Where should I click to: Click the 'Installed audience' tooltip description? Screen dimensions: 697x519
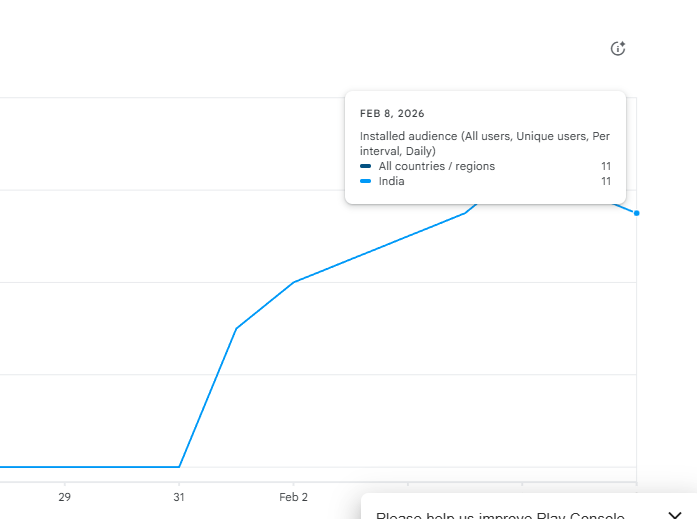pos(484,143)
